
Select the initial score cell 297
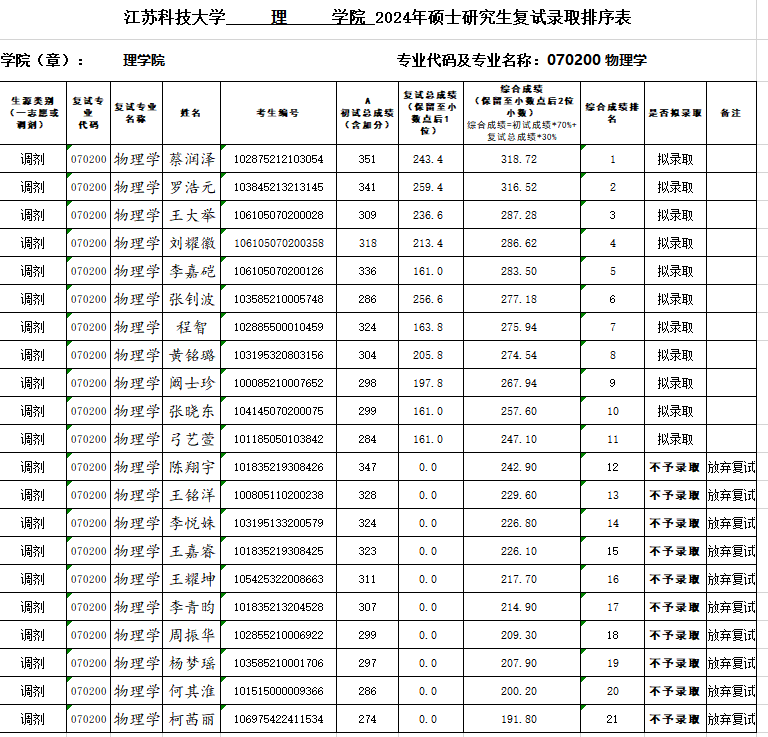pyautogui.click(x=367, y=663)
